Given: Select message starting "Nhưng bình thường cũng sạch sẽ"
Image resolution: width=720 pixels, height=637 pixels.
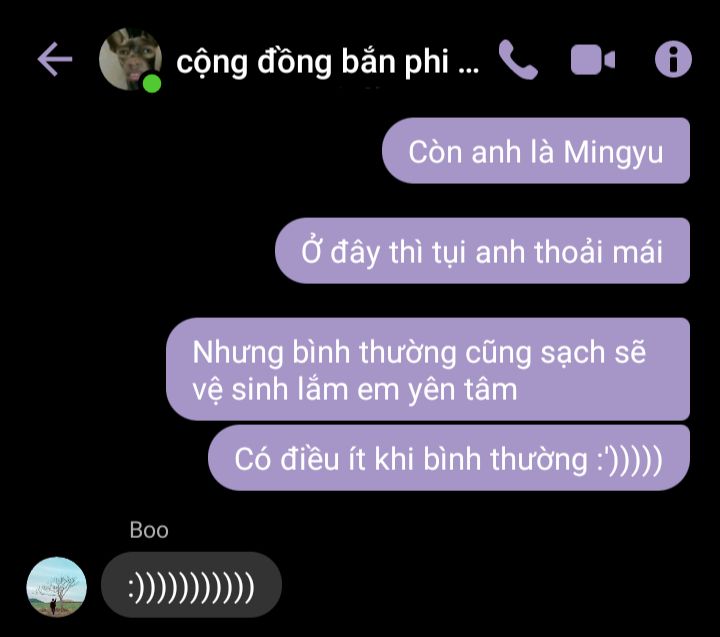Looking at the screenshot, I should click(428, 369).
